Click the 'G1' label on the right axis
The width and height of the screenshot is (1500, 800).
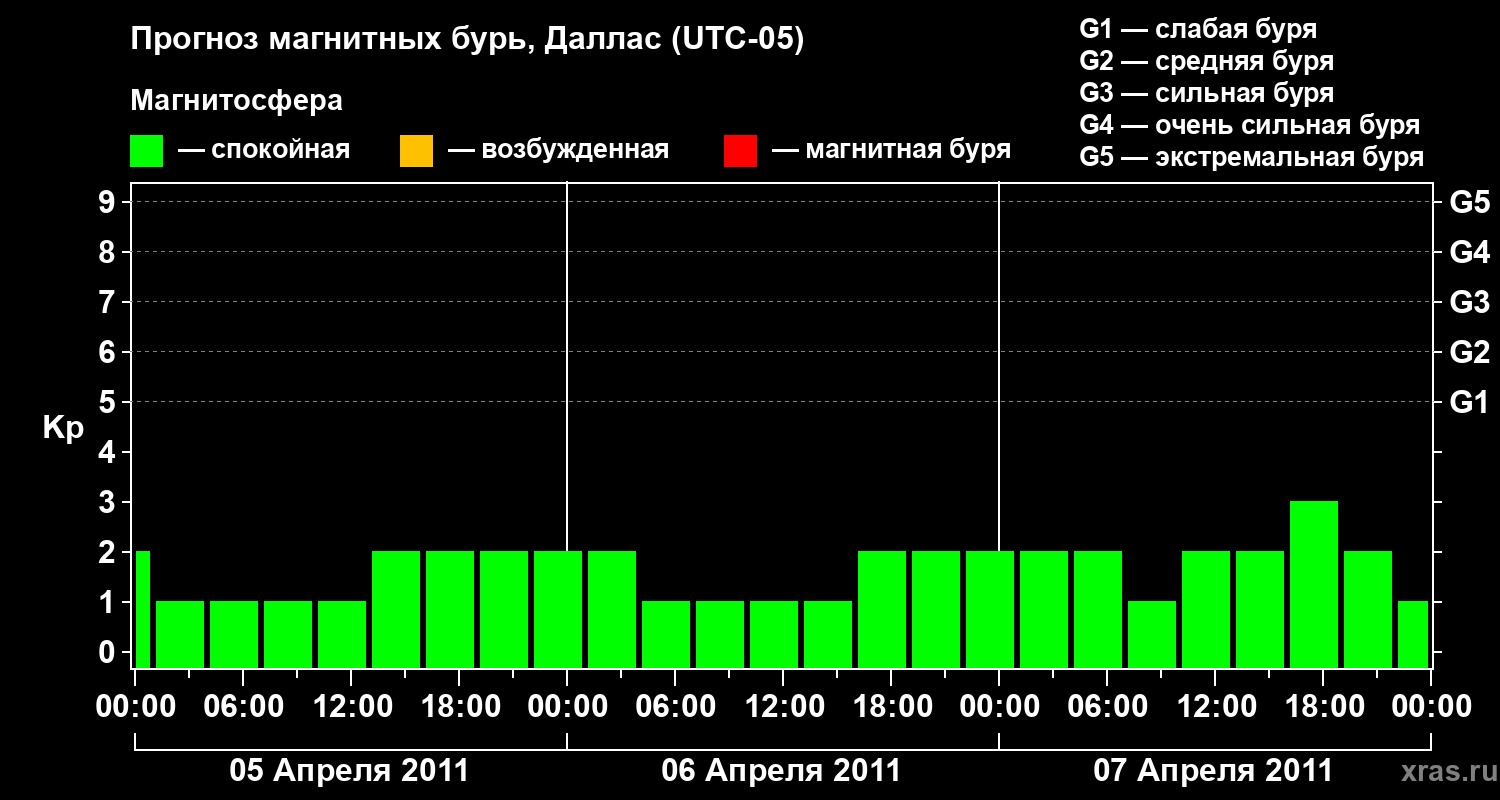pos(1470,402)
